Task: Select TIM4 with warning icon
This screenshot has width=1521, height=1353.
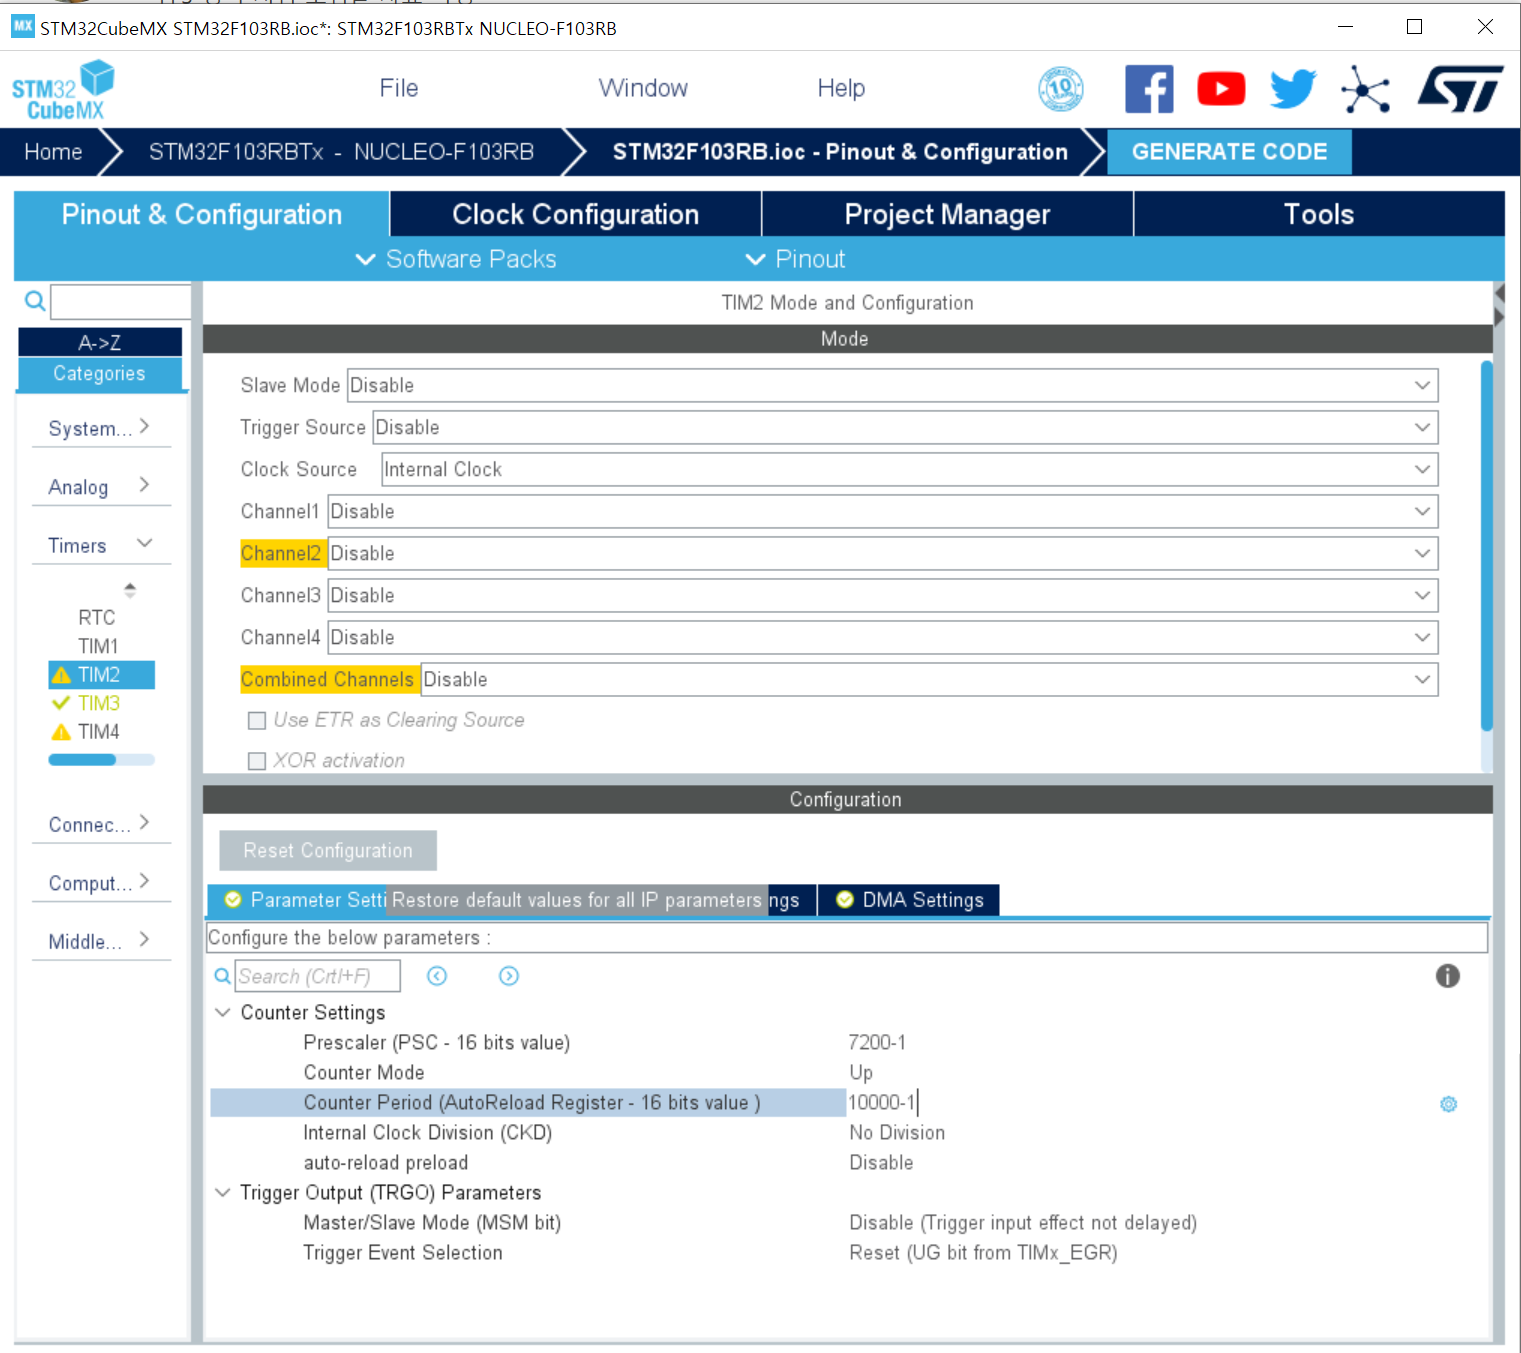Action: [x=99, y=732]
